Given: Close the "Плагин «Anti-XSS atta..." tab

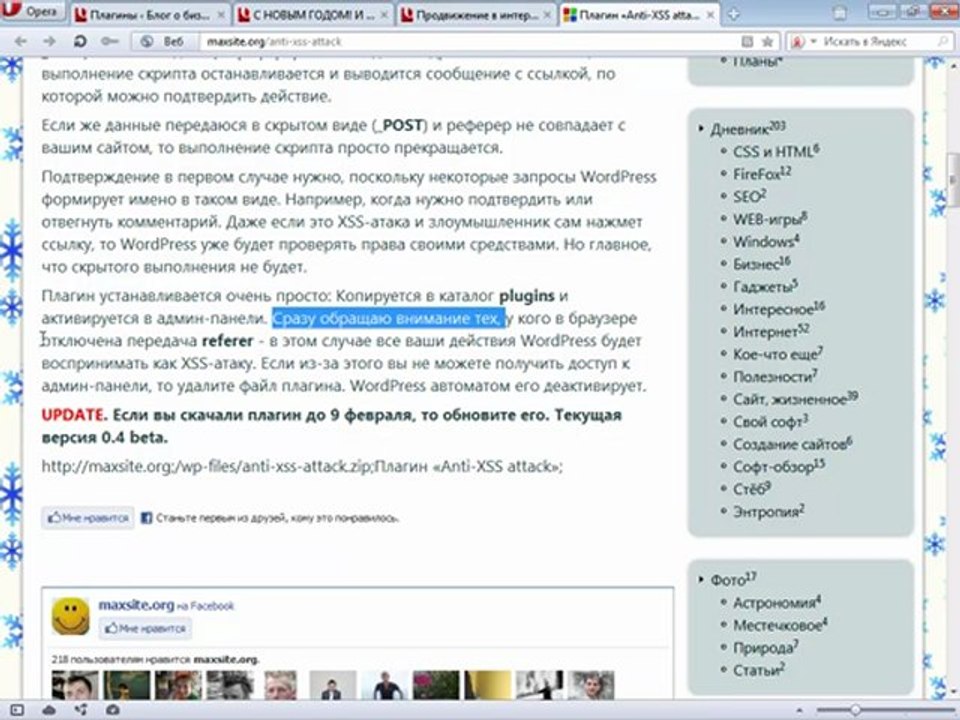Looking at the screenshot, I should 711,15.
